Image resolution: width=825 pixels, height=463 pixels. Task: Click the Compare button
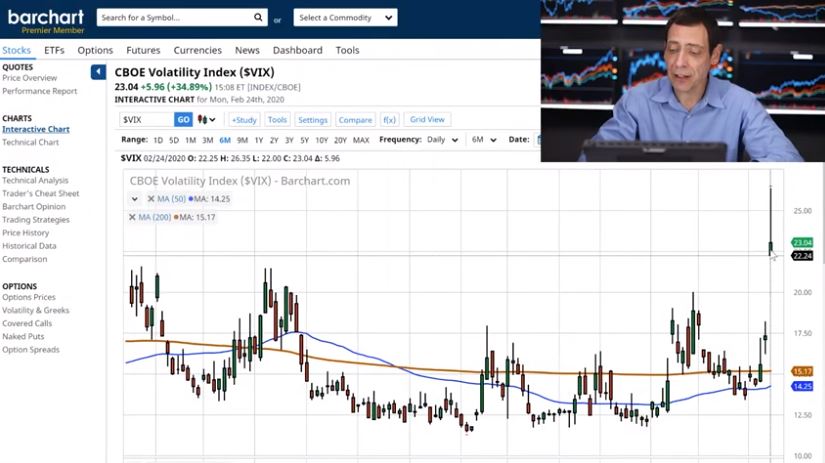click(x=355, y=119)
